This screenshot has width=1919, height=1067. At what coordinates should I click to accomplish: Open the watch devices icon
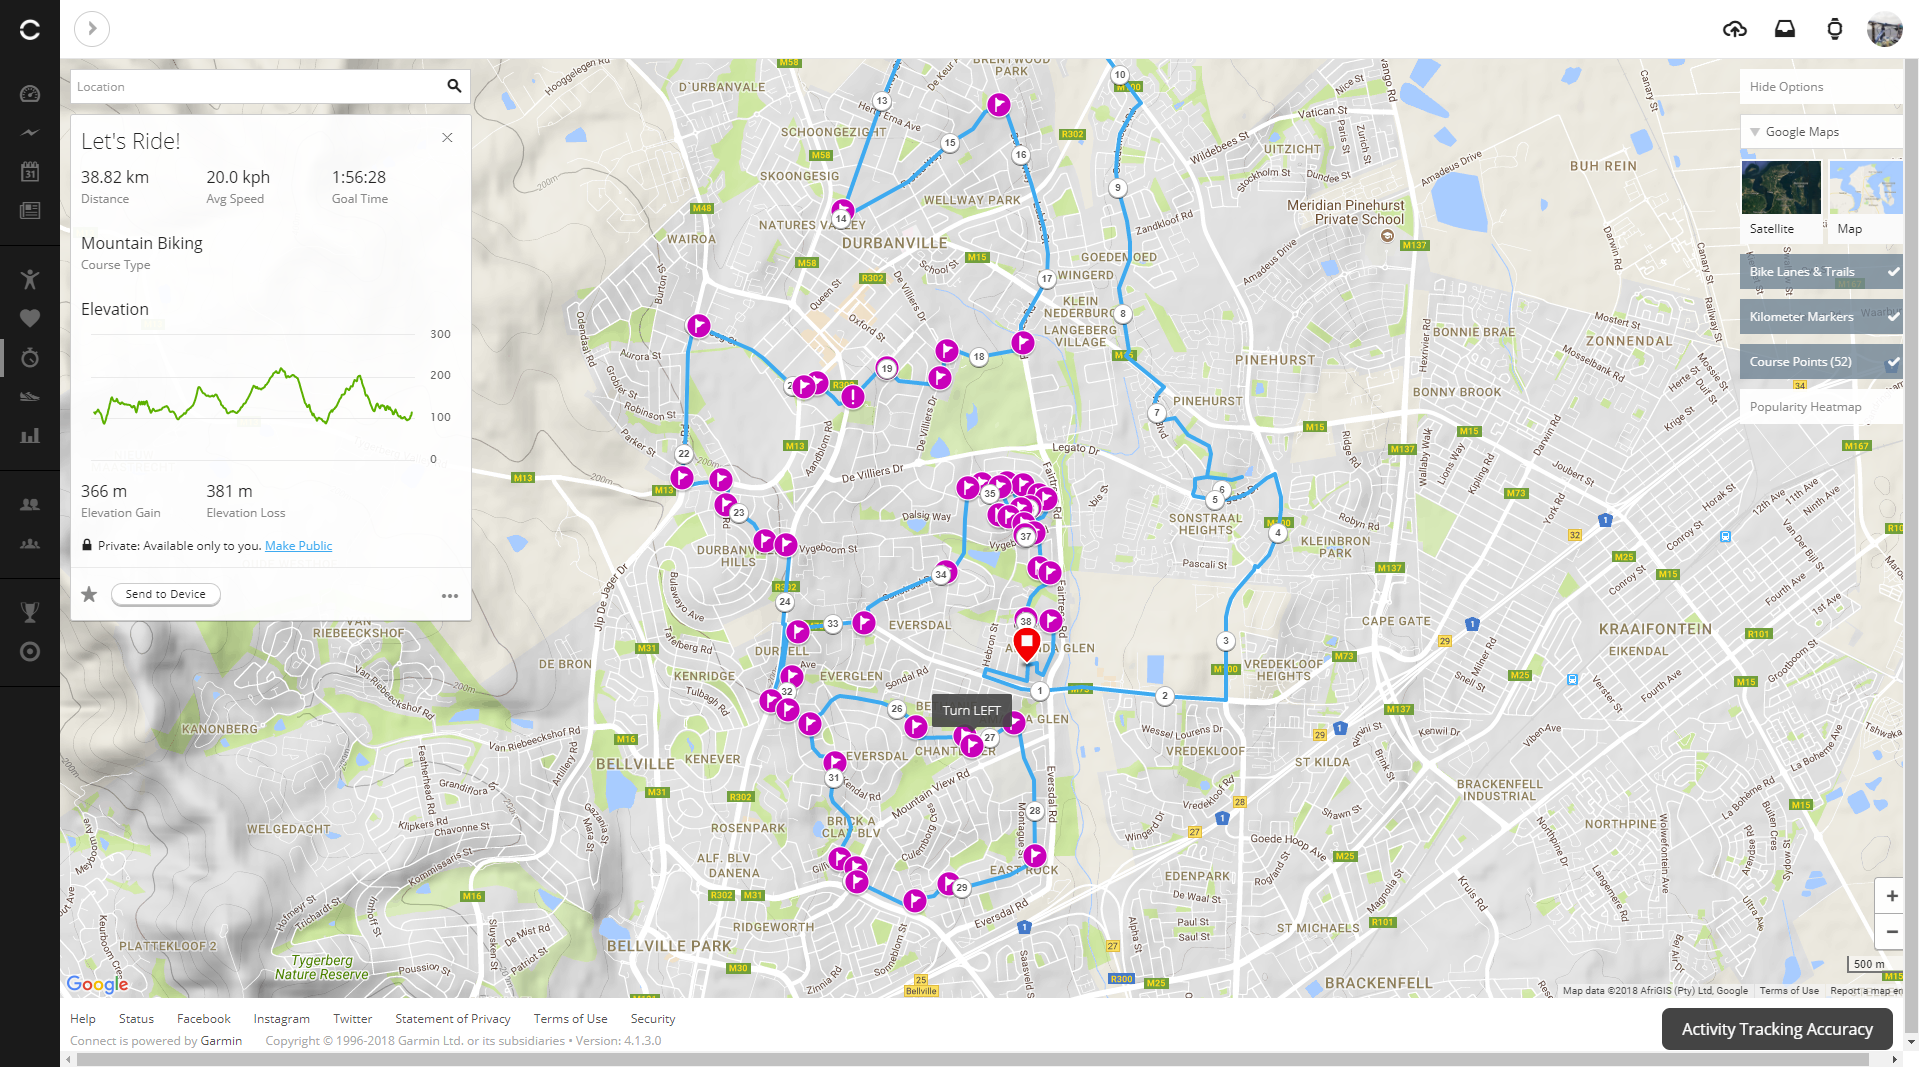pyautogui.click(x=1835, y=29)
